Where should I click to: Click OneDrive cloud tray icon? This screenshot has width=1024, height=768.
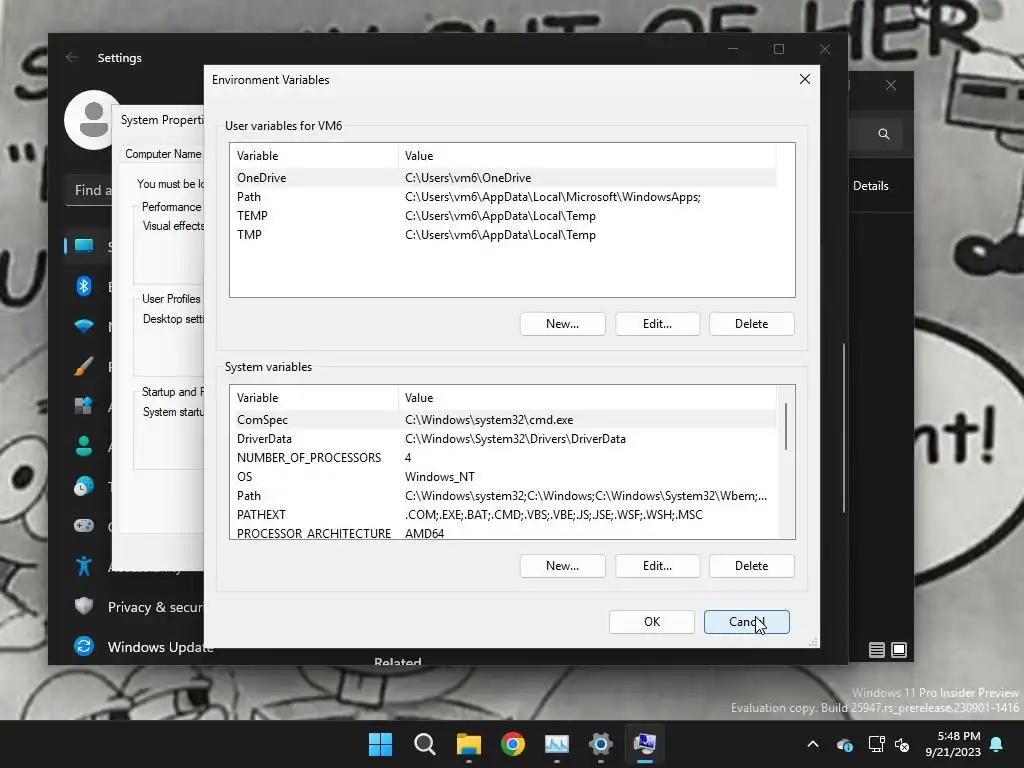844,744
